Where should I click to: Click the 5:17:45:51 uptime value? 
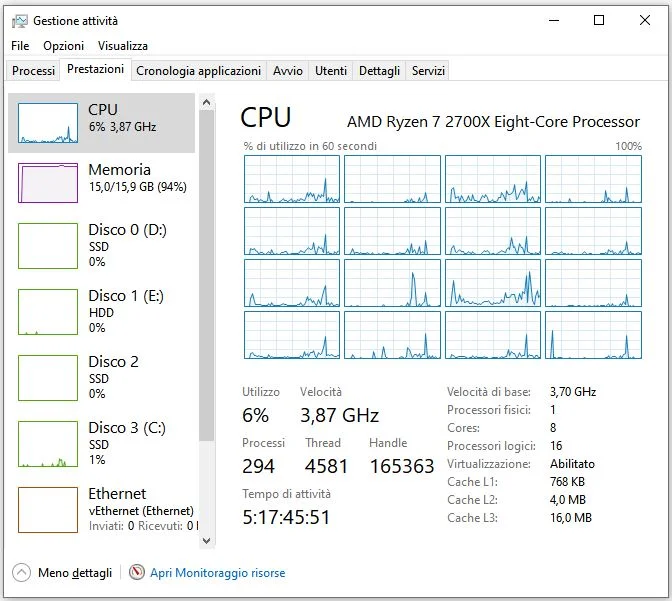[x=286, y=517]
